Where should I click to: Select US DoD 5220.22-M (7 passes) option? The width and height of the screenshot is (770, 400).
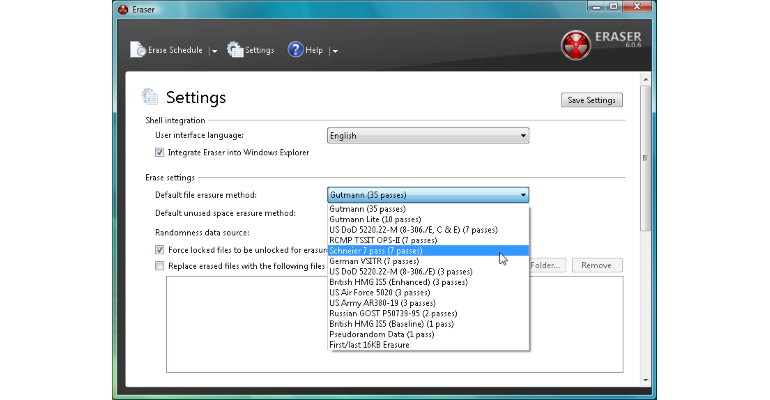(428, 230)
